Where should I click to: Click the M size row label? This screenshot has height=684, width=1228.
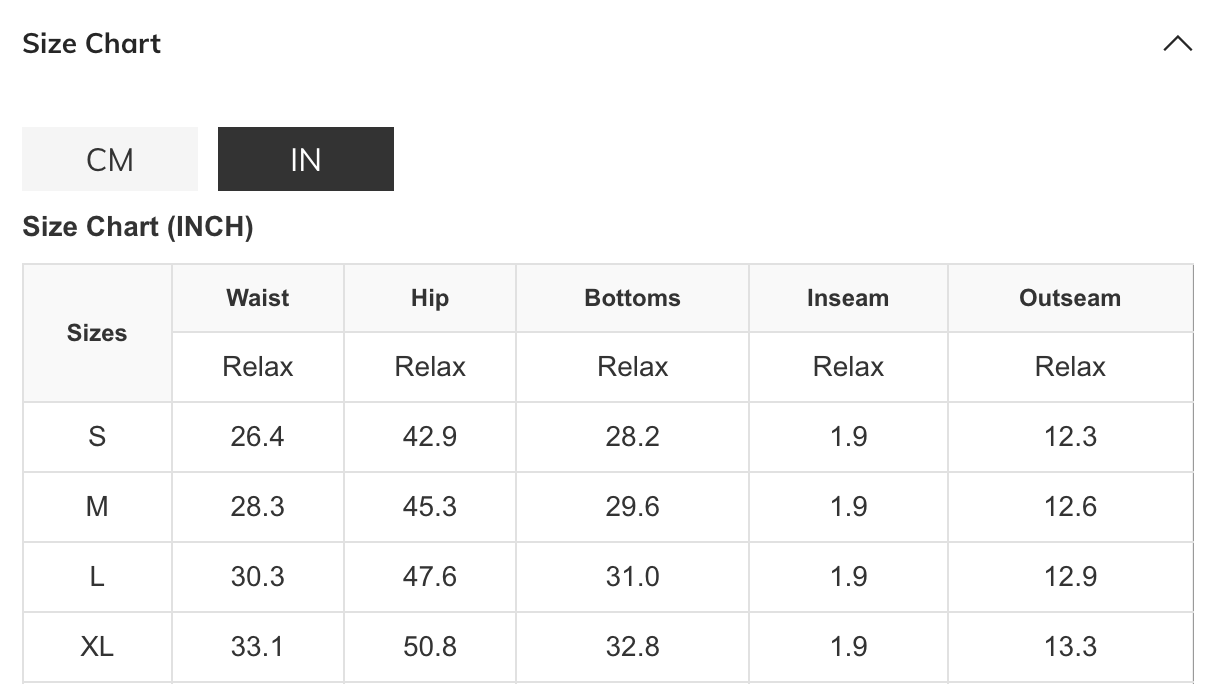(97, 507)
